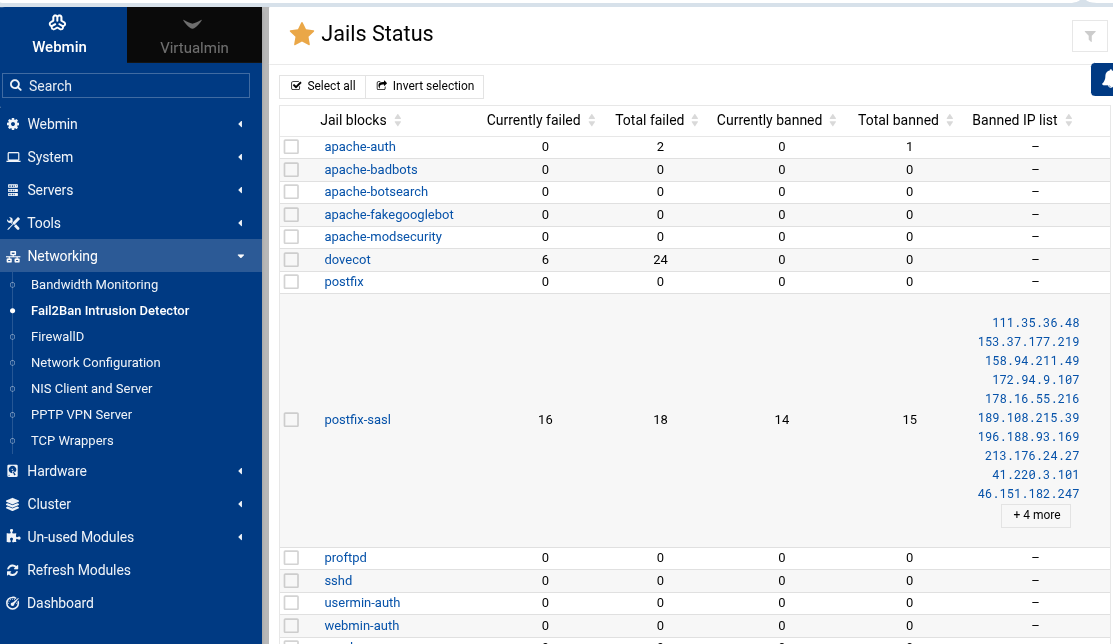Sort by the Total banned column
This screenshot has width=1113, height=644.
tap(898, 120)
